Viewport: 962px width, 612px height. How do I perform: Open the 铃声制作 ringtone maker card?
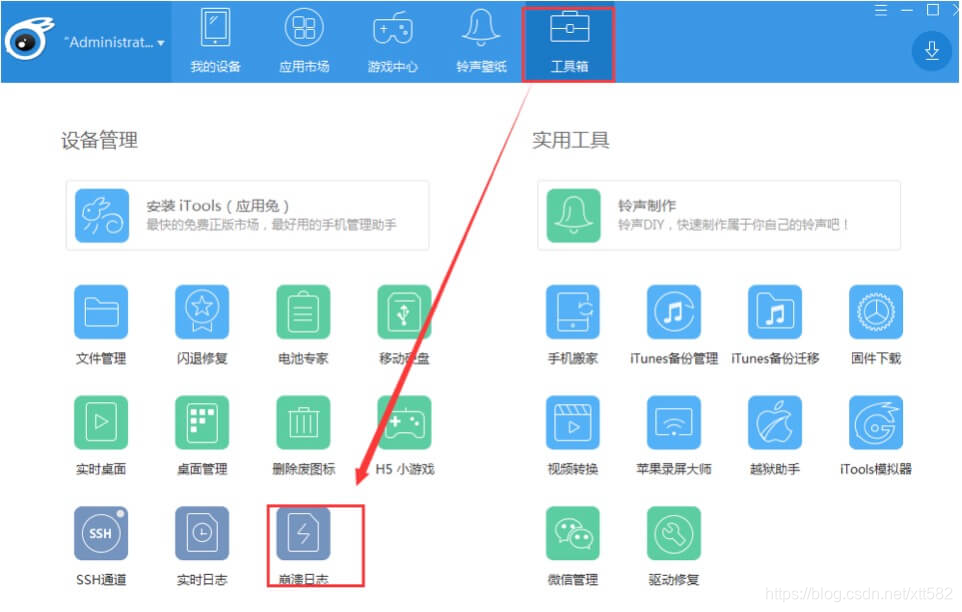click(719, 215)
